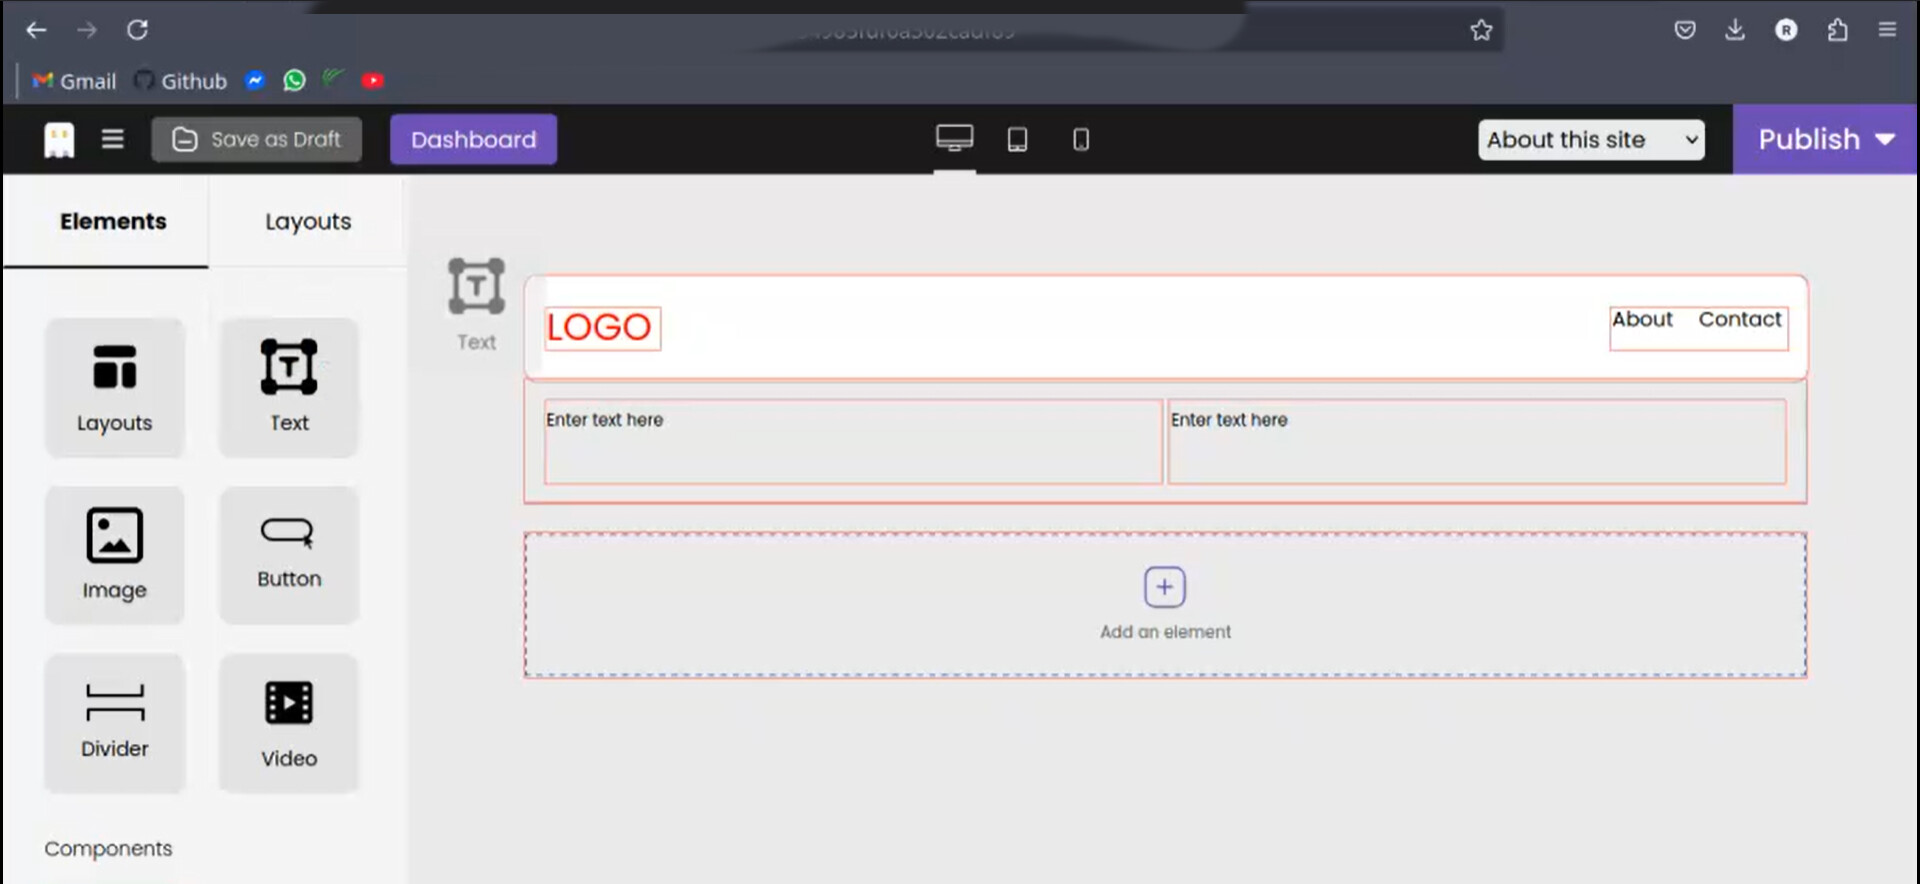Switch to the Layouts tab
The height and width of the screenshot is (884, 1920).
coord(308,222)
